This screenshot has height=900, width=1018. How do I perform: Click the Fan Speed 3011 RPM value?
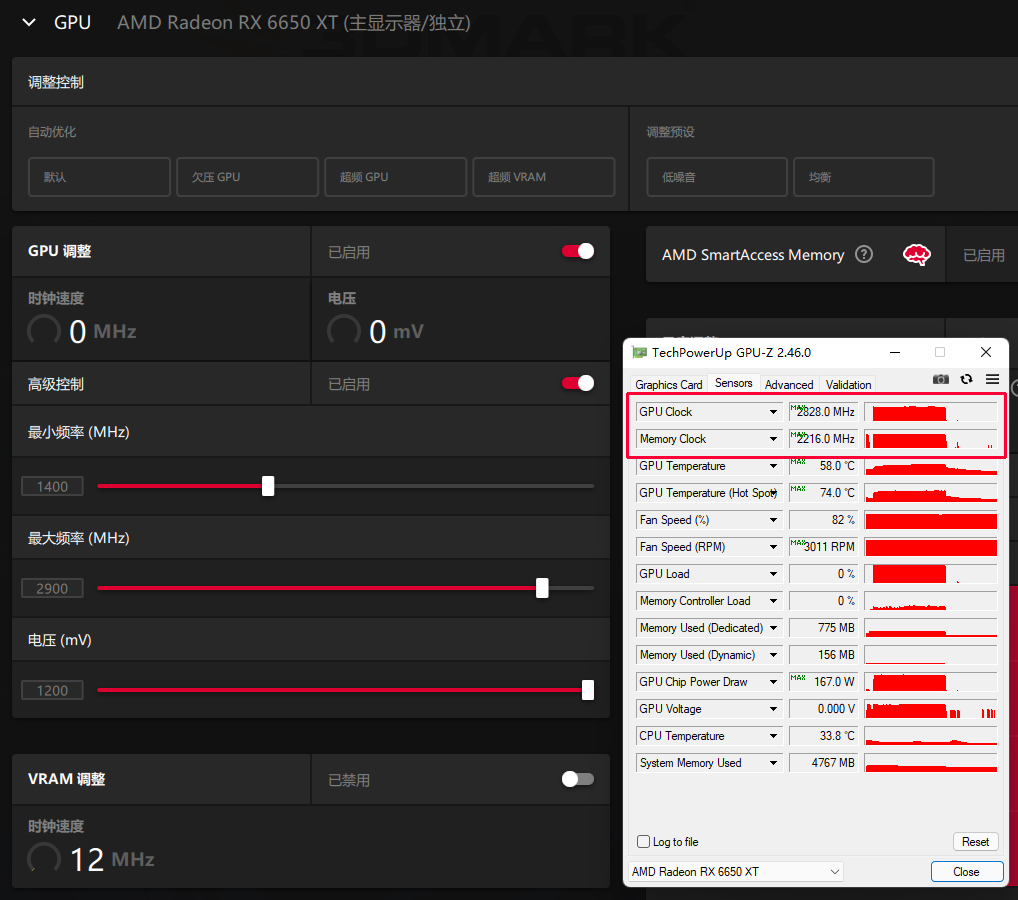[x=823, y=547]
